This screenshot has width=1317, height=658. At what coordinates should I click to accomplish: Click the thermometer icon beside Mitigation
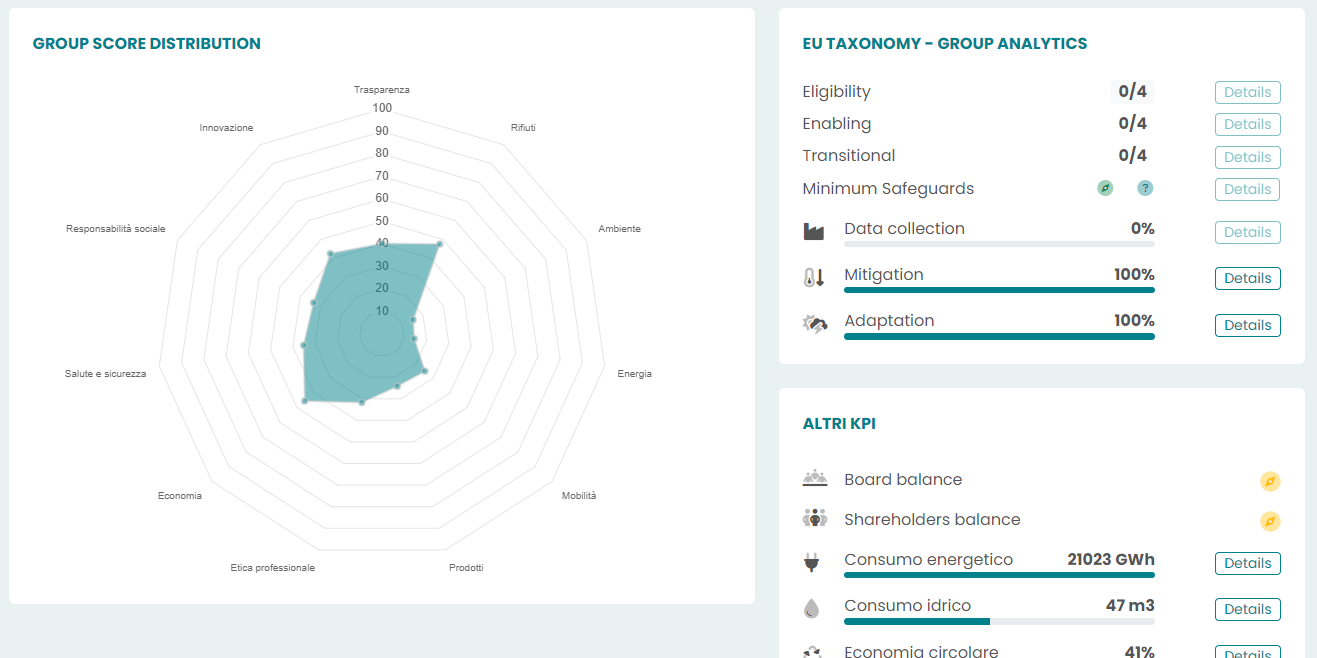(814, 278)
